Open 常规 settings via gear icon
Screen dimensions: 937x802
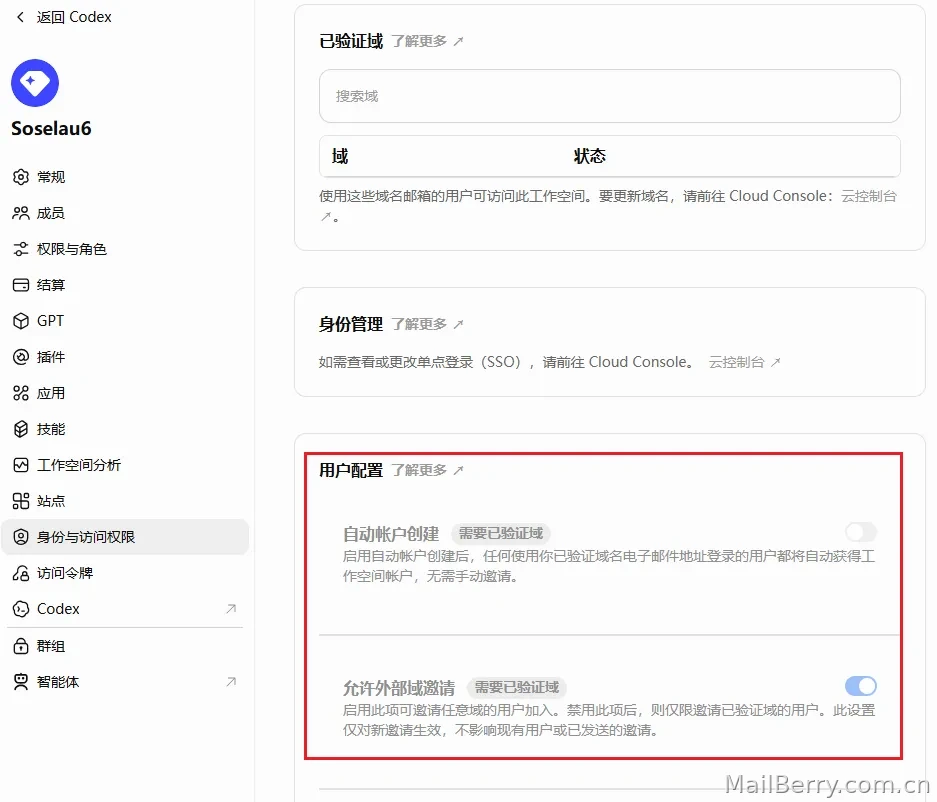(x=21, y=177)
